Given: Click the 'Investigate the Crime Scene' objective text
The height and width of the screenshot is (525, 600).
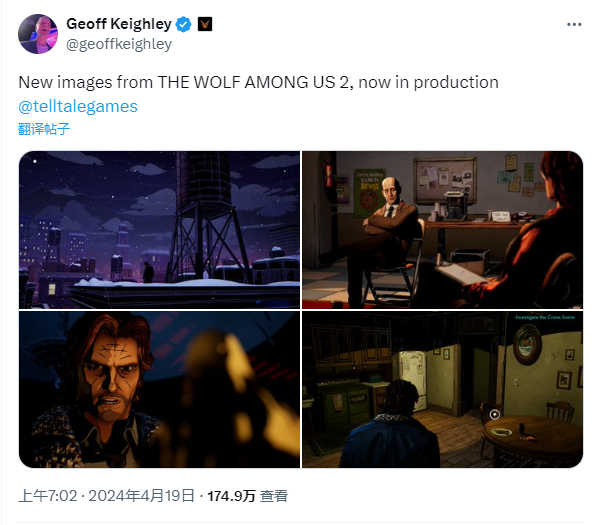Looking at the screenshot, I should (545, 317).
